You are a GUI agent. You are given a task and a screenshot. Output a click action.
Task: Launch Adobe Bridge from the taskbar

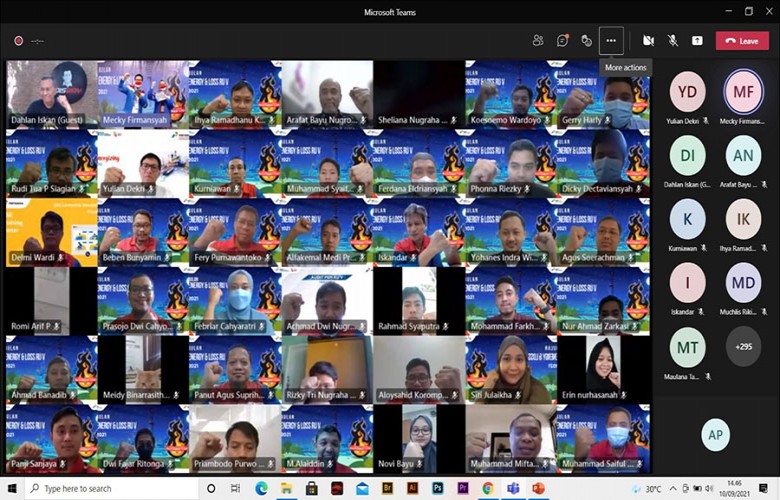coord(387,489)
